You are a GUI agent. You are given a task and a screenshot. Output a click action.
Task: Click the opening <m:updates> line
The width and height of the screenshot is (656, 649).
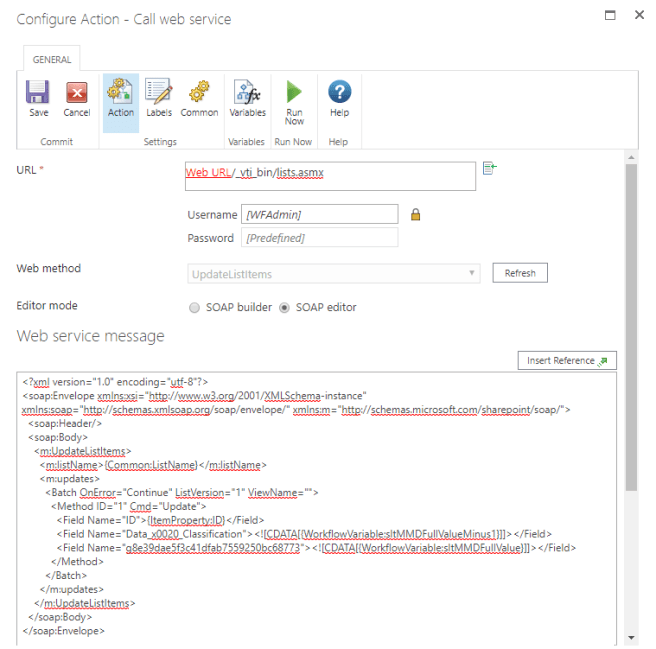point(70,479)
